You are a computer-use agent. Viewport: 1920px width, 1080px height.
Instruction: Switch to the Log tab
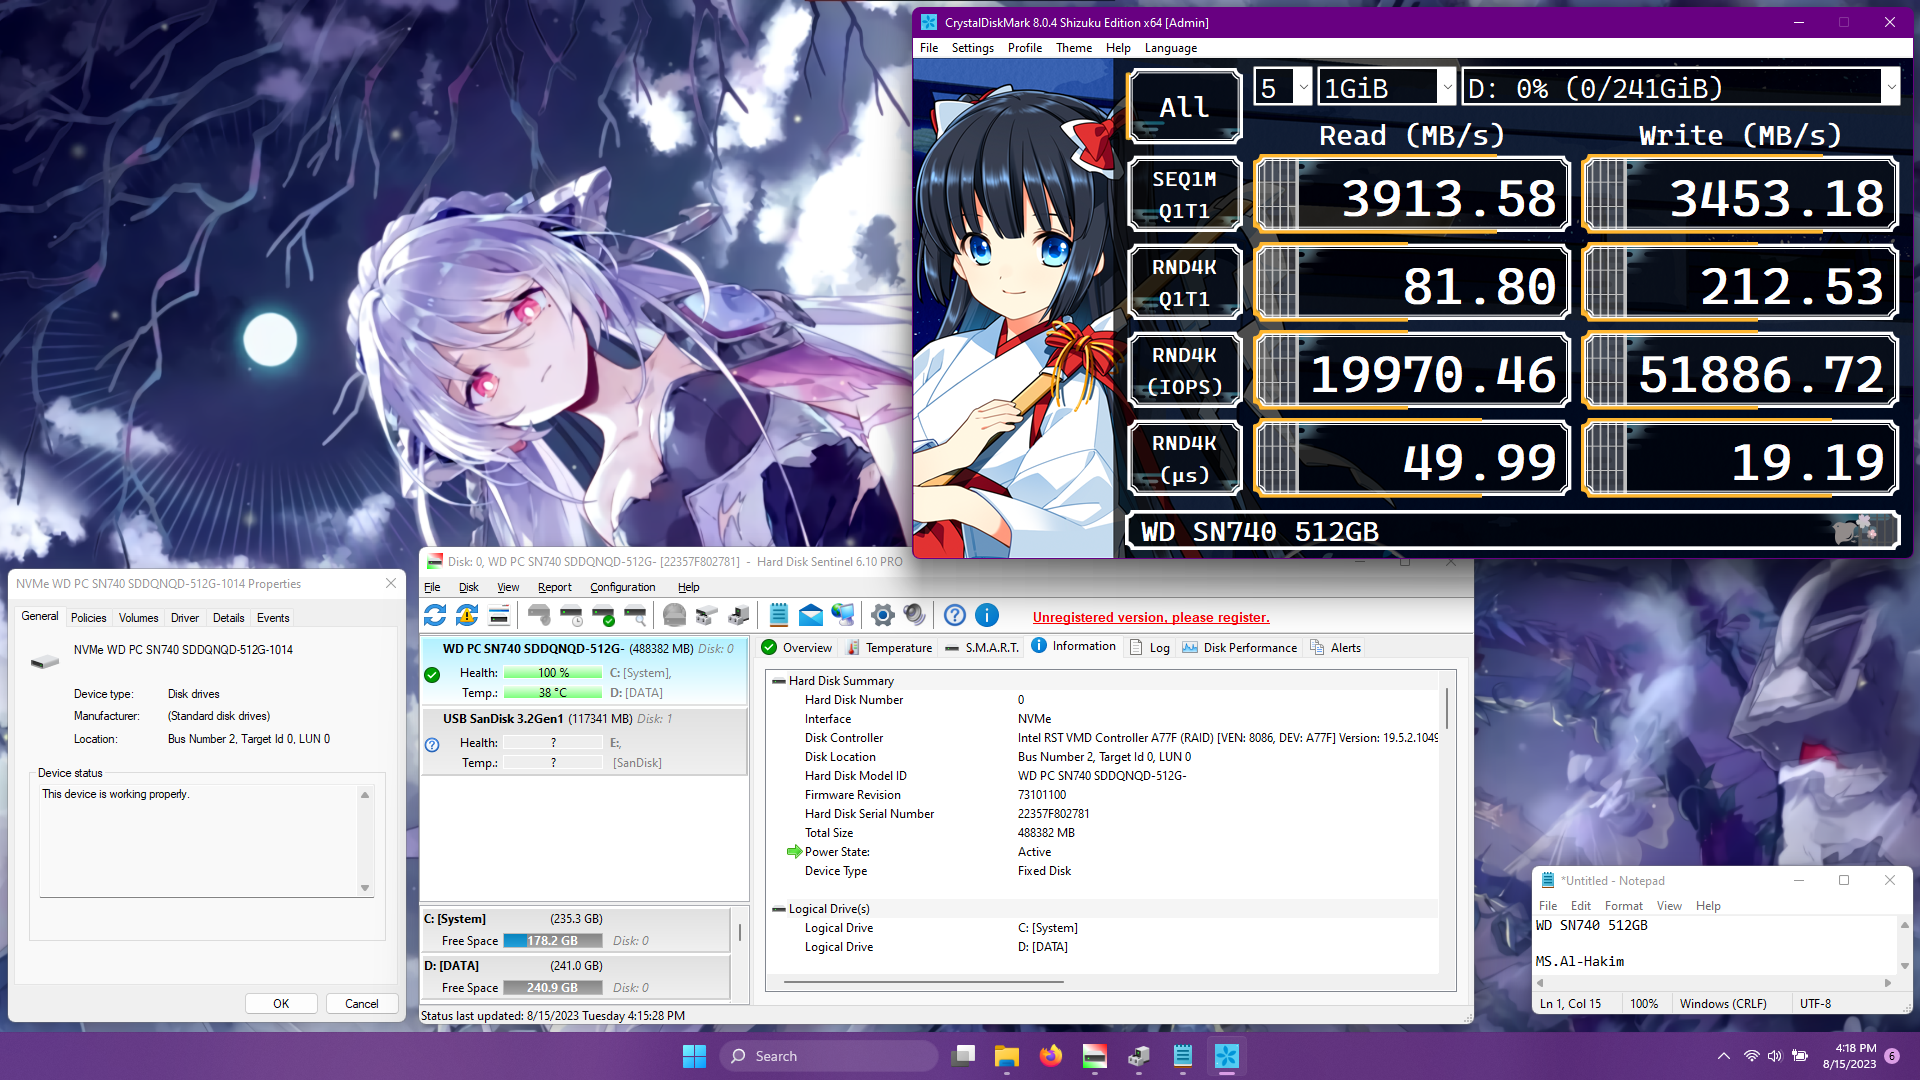click(1149, 648)
